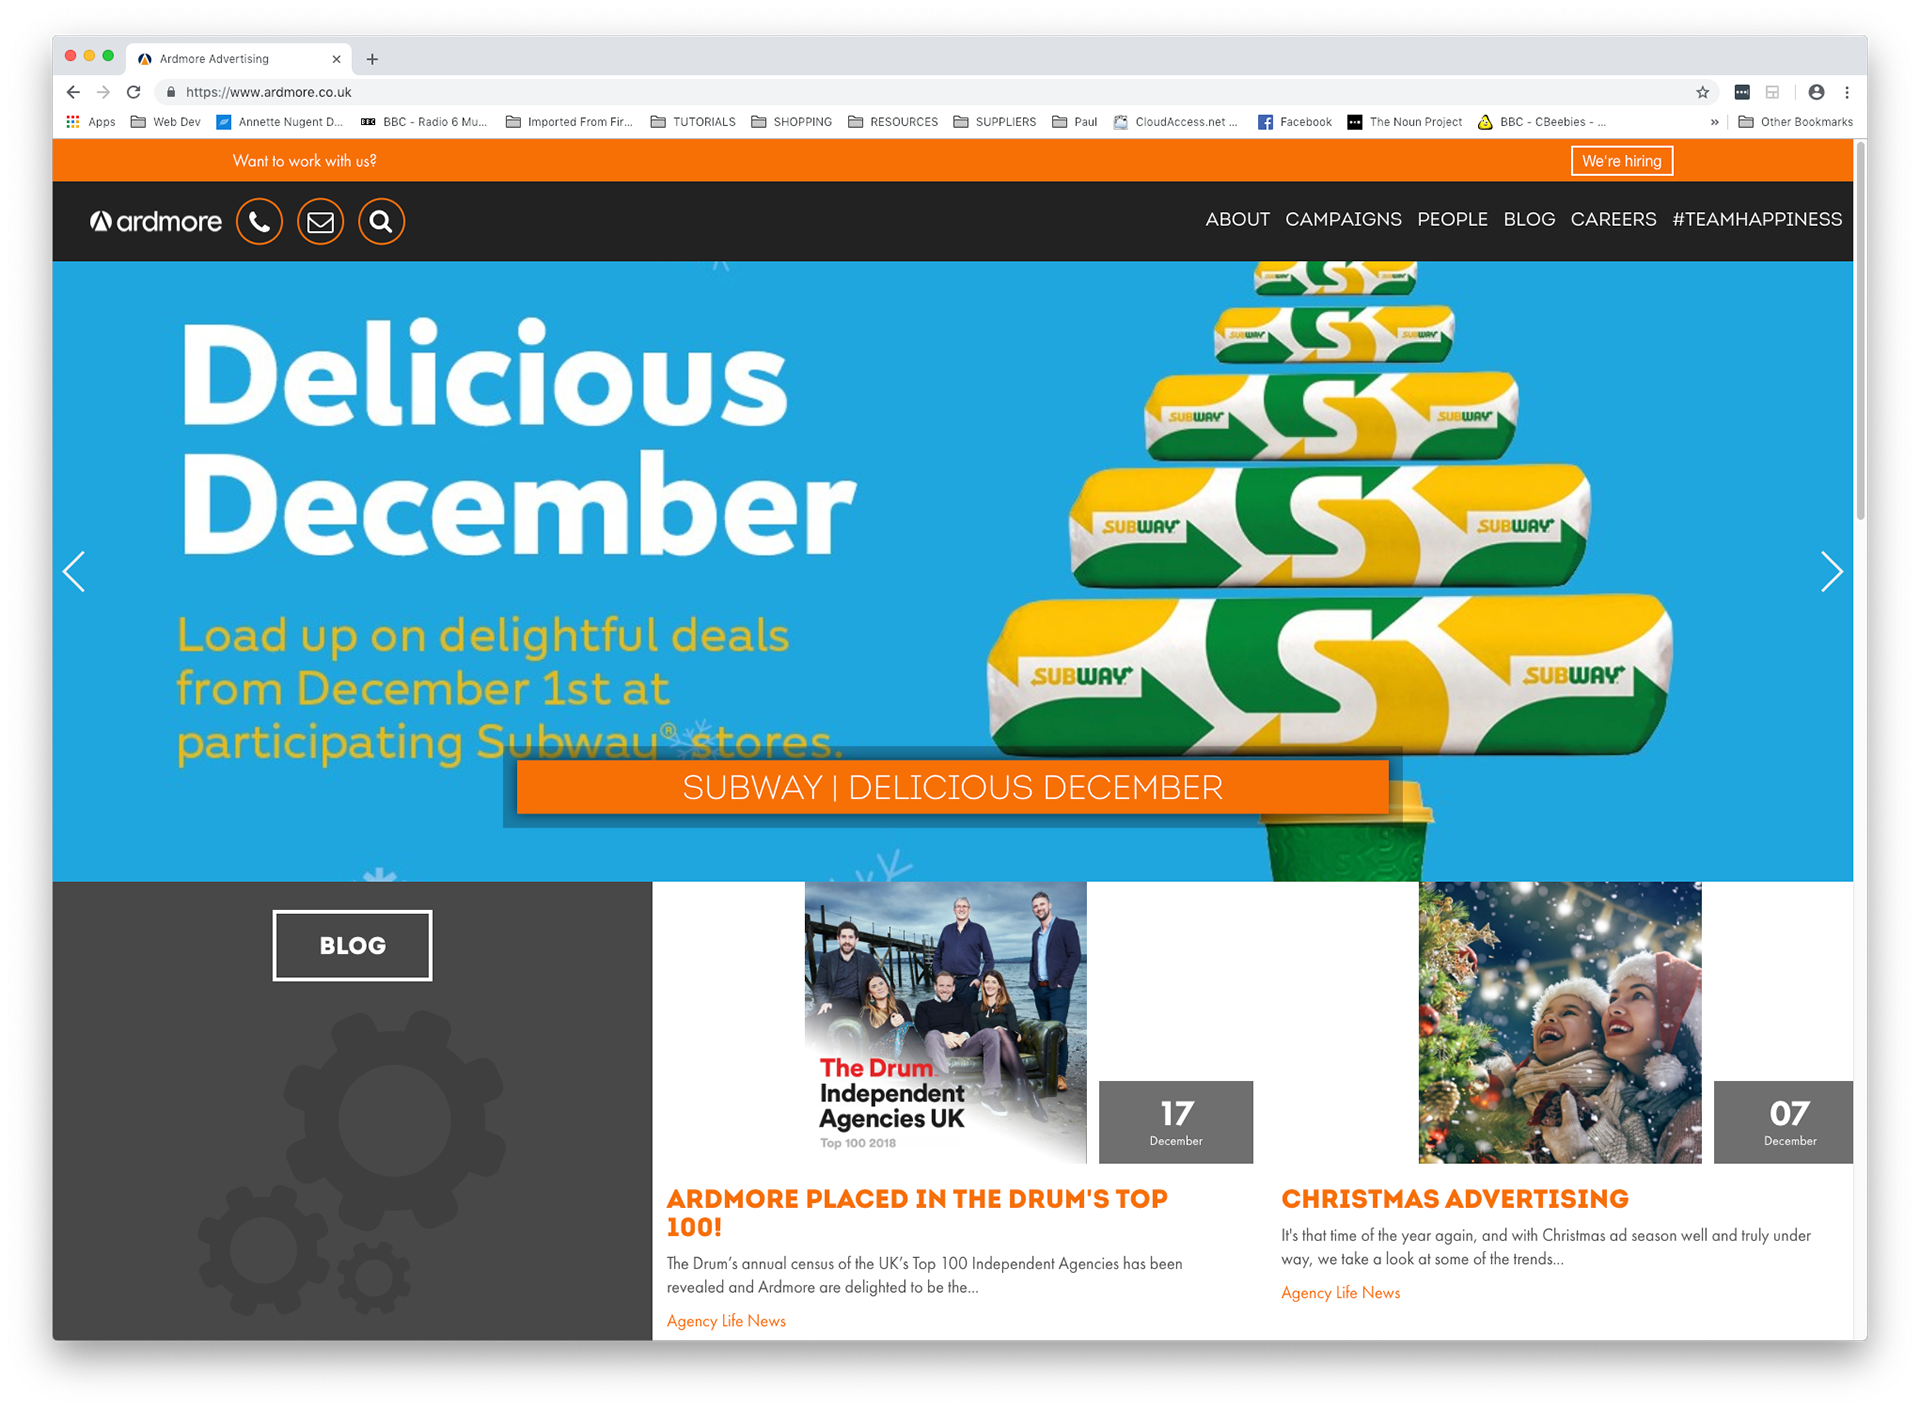The height and width of the screenshot is (1410, 1920).
Task: Open a new browser tab
Action: 372,59
